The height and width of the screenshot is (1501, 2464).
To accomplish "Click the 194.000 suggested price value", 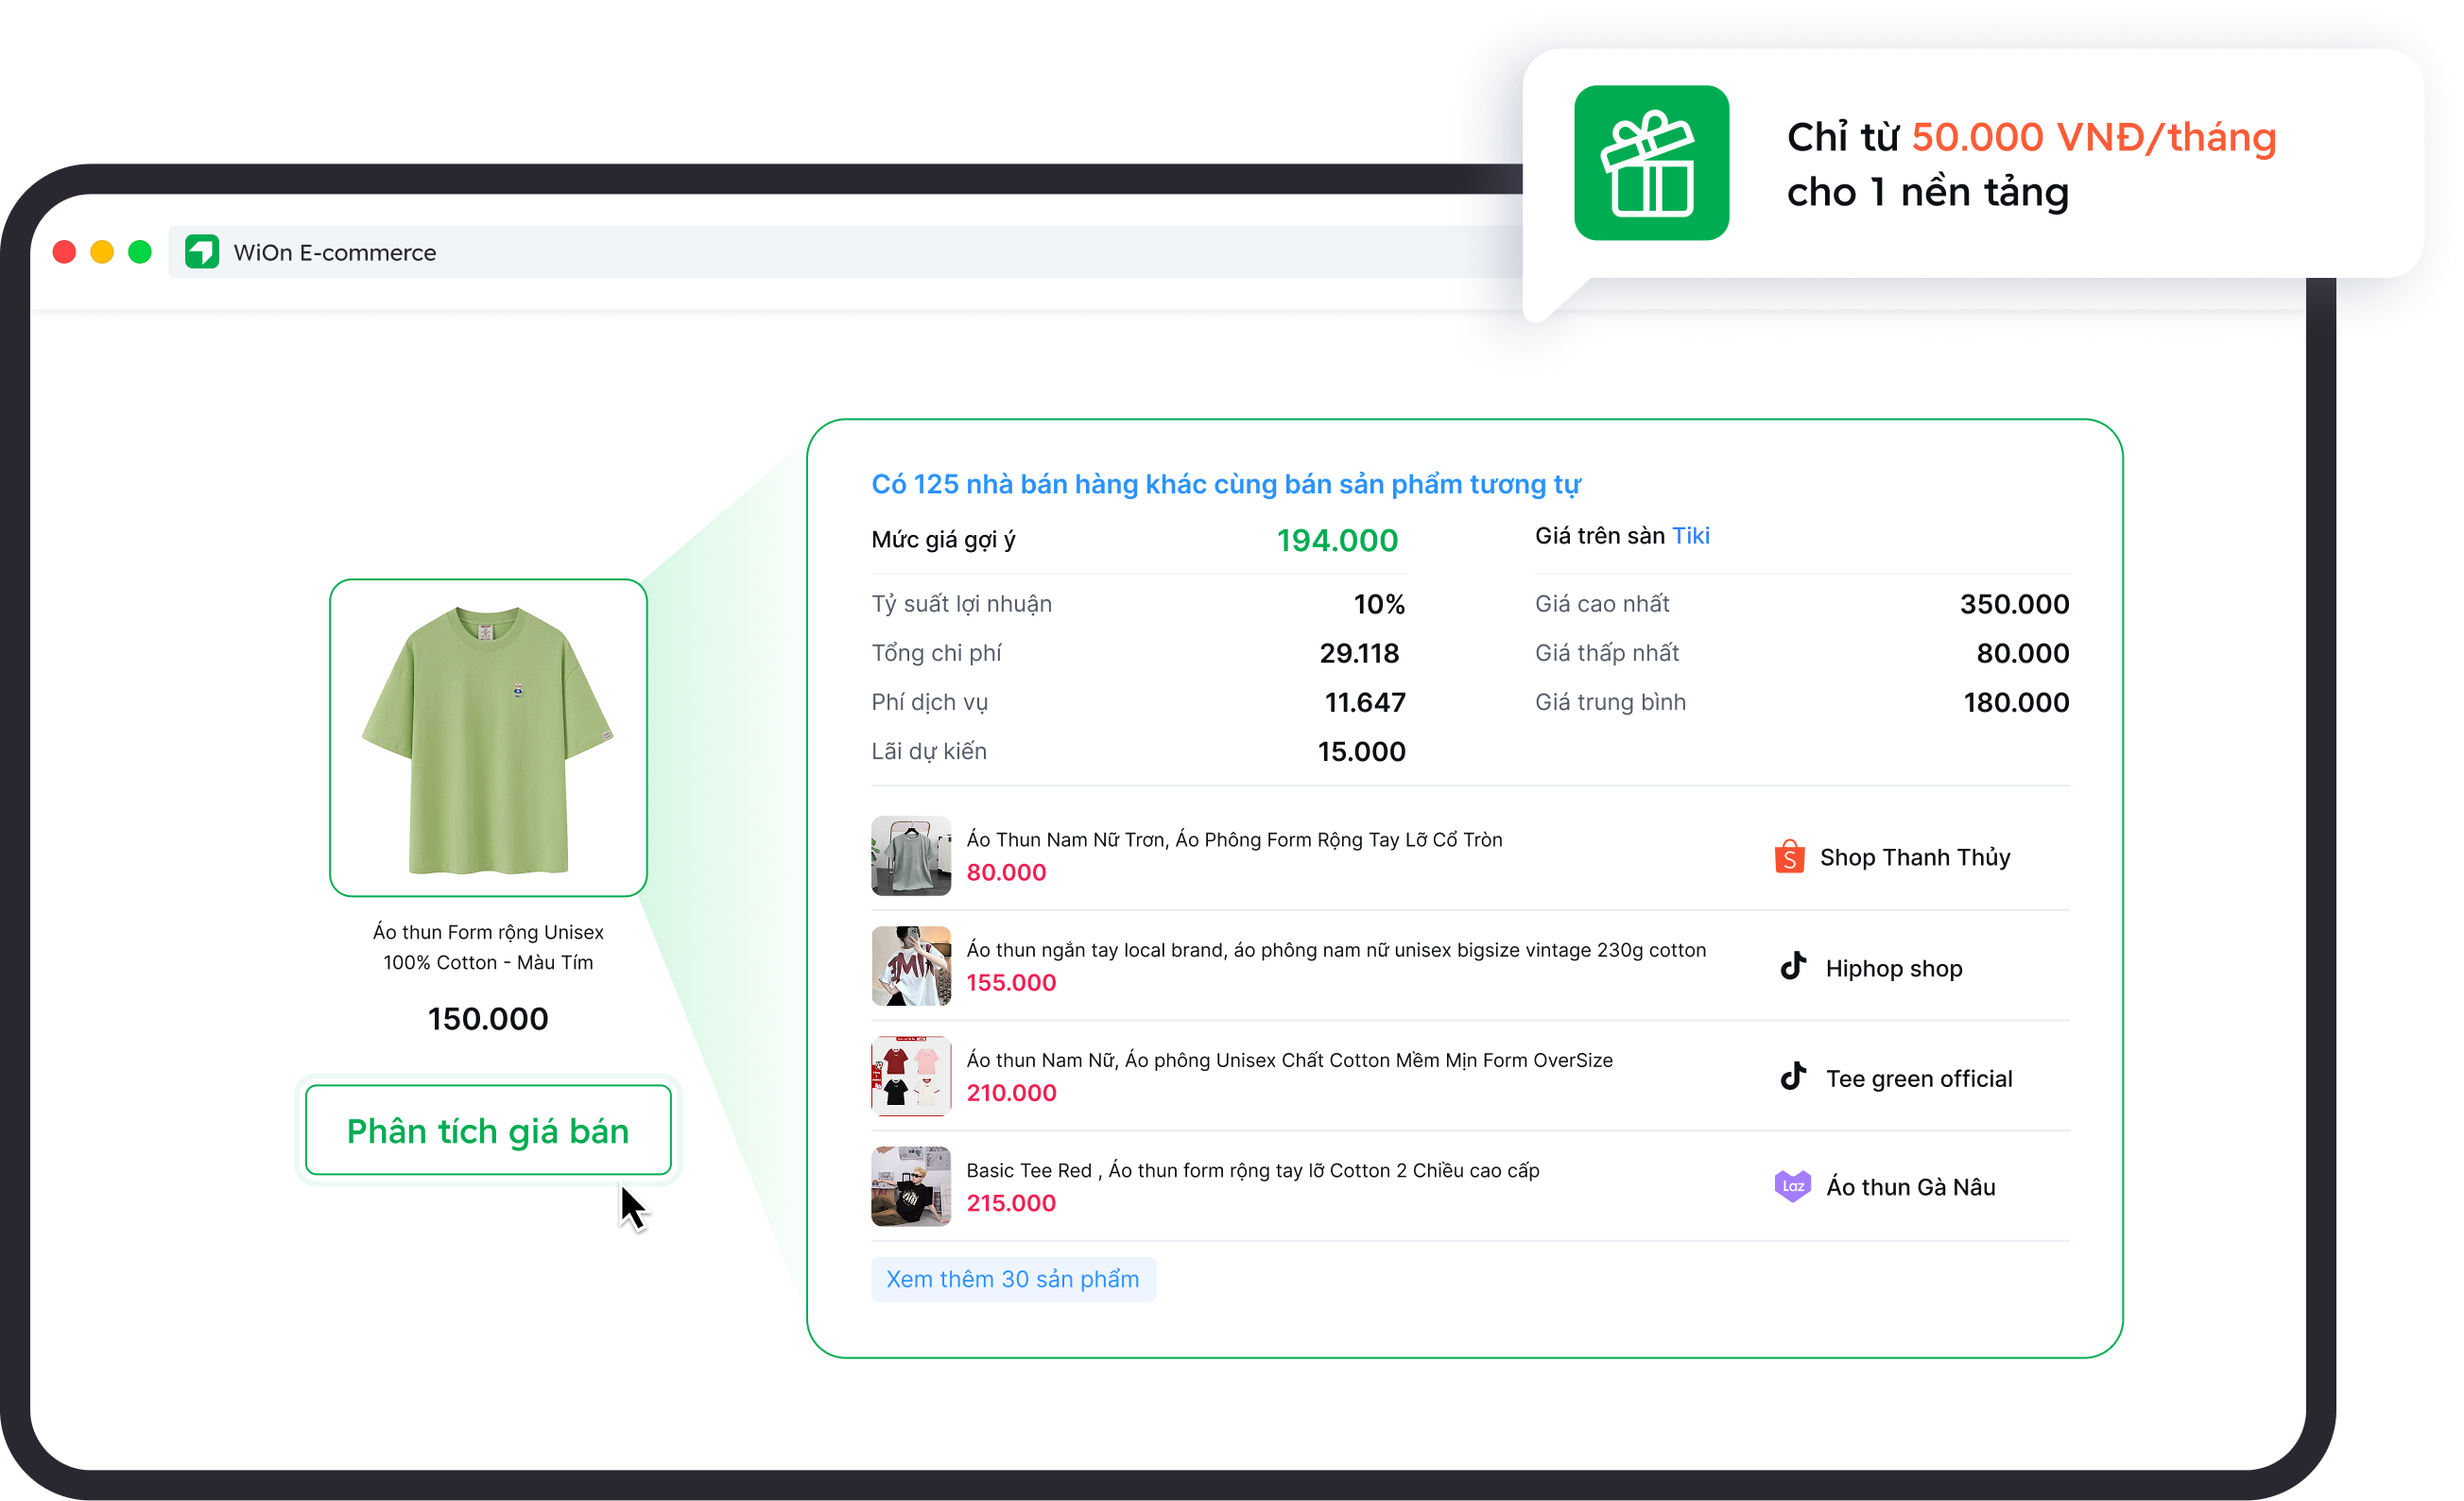I will pos(1336,540).
